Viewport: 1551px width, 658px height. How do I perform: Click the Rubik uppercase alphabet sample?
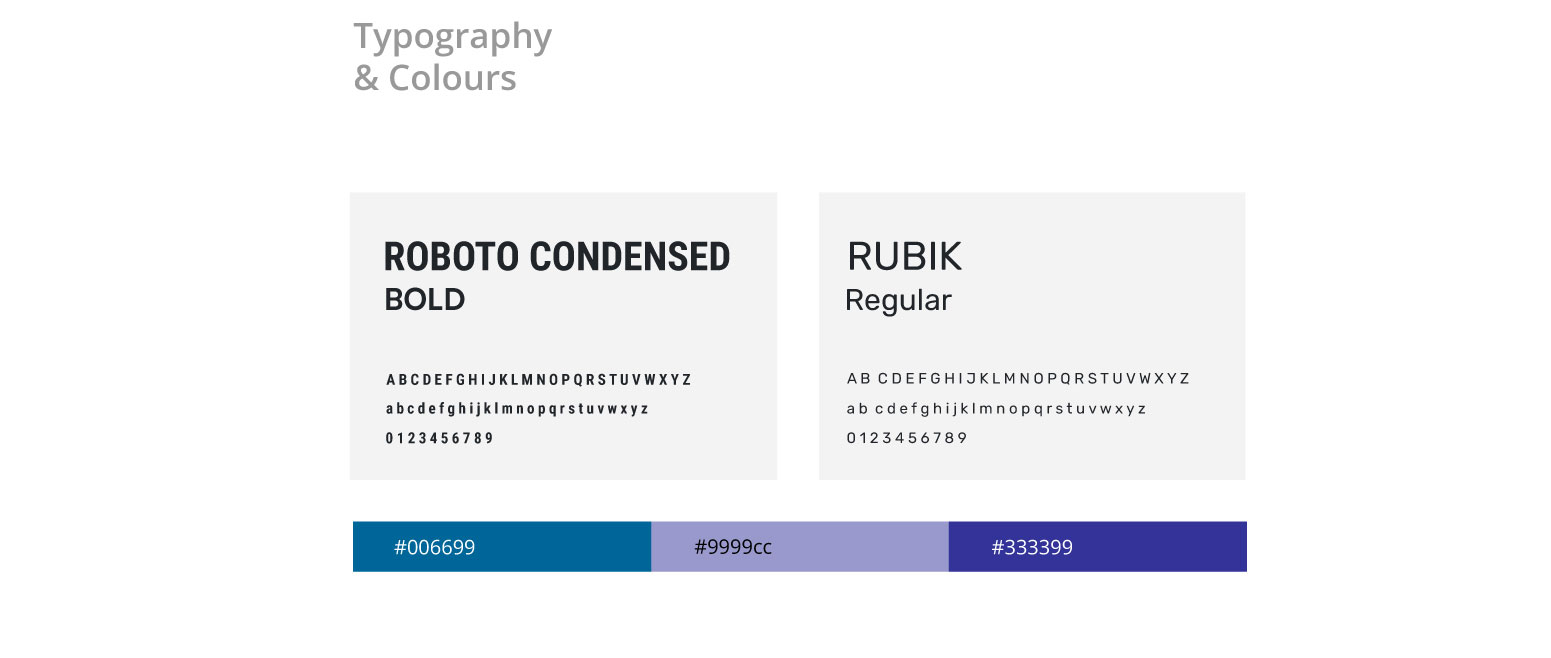coord(1018,379)
